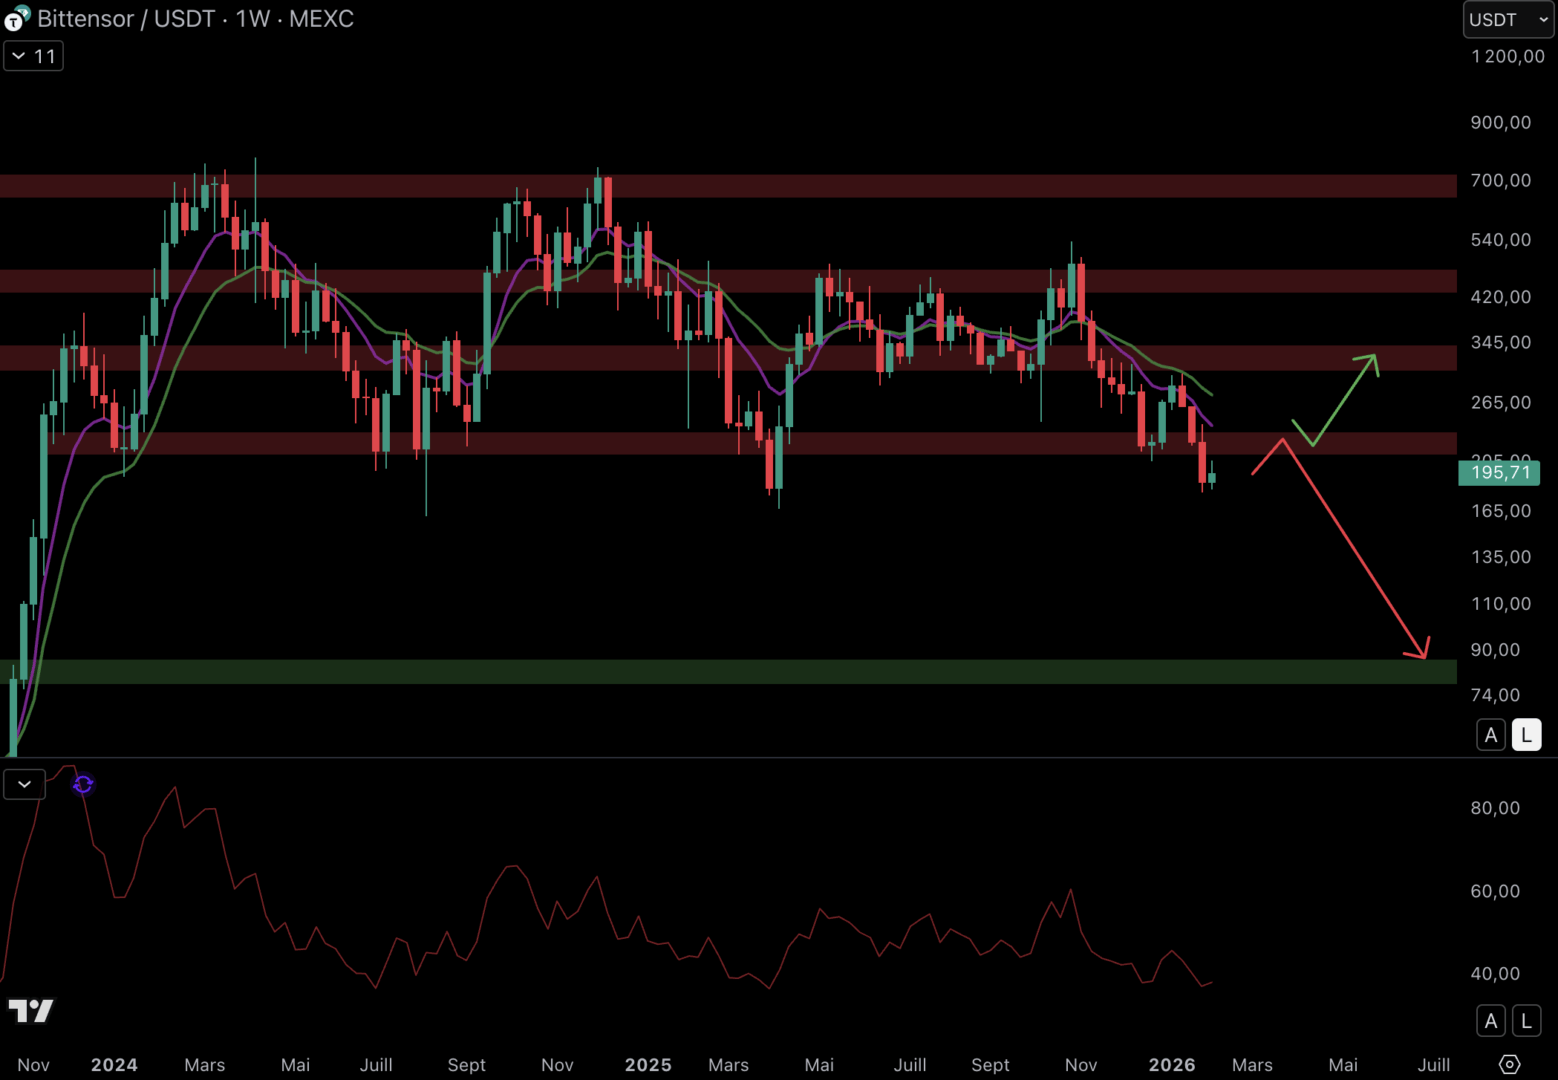Click the last weekly candle near 195

pos(1212,477)
